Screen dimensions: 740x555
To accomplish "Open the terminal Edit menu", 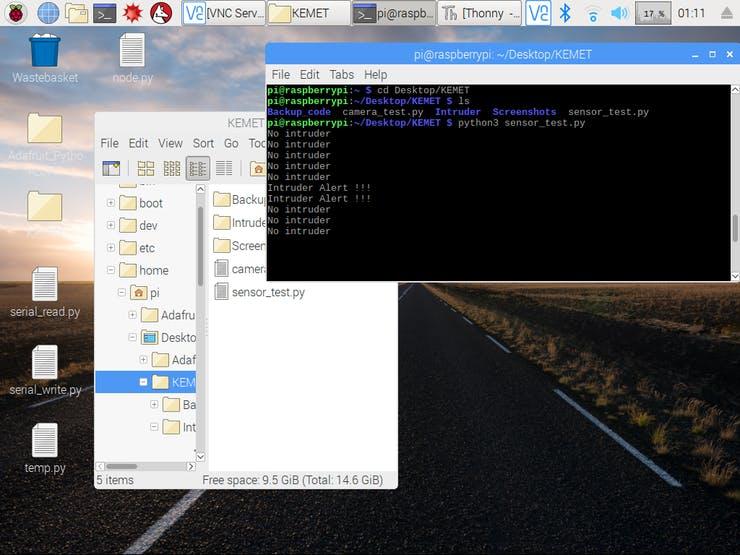I will pyautogui.click(x=310, y=75).
